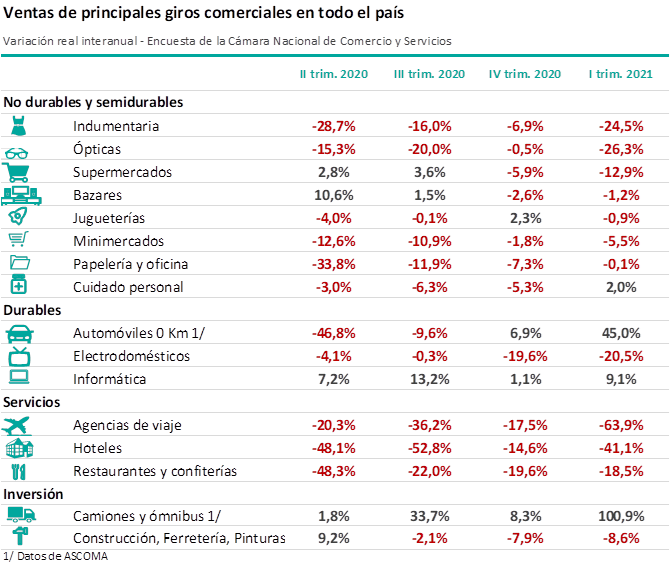Click the television icon for Electrodomésticos
Image resolution: width=670 pixels, height=567 pixels.
pos(20,357)
